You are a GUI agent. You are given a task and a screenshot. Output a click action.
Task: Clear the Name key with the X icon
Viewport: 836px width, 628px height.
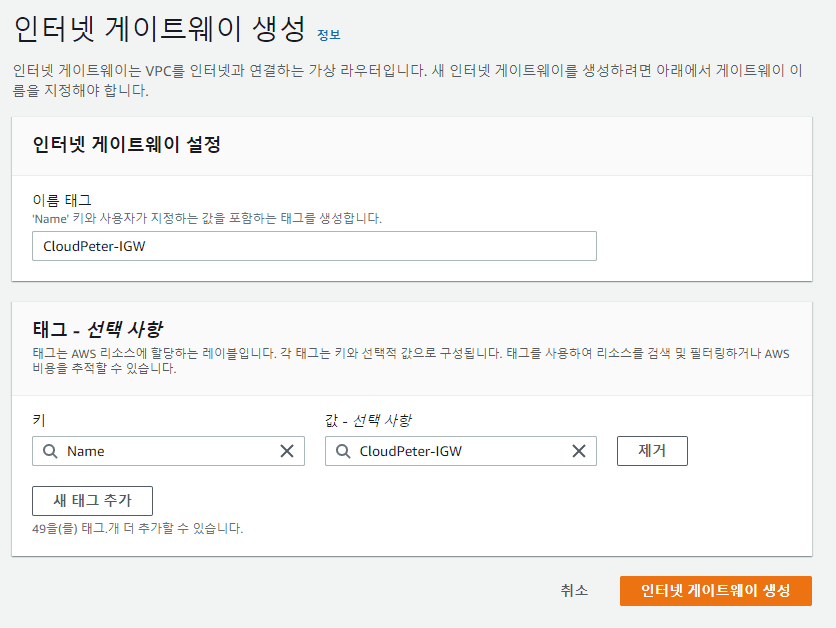point(286,451)
